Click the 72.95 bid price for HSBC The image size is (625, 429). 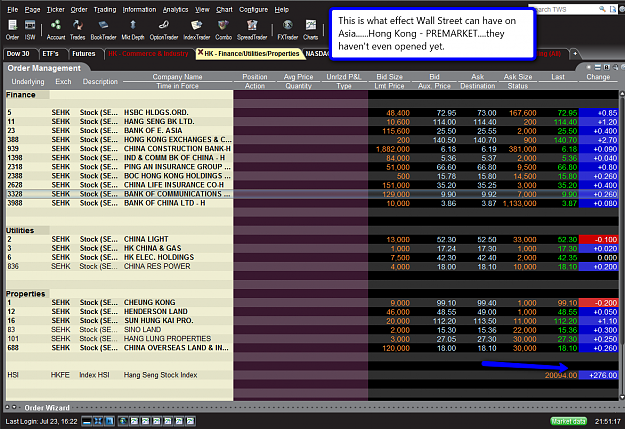[446, 113]
